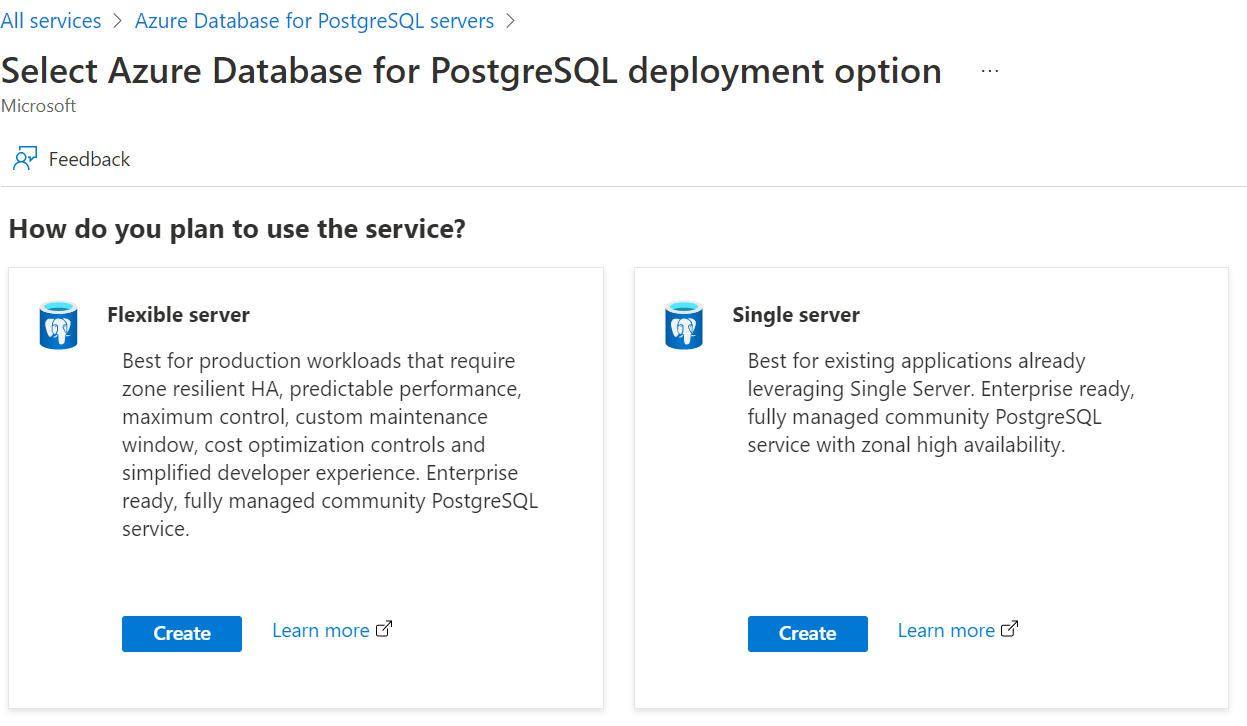Click the Single server PostgreSQL elephant icon
1247x726 pixels.
coord(684,325)
